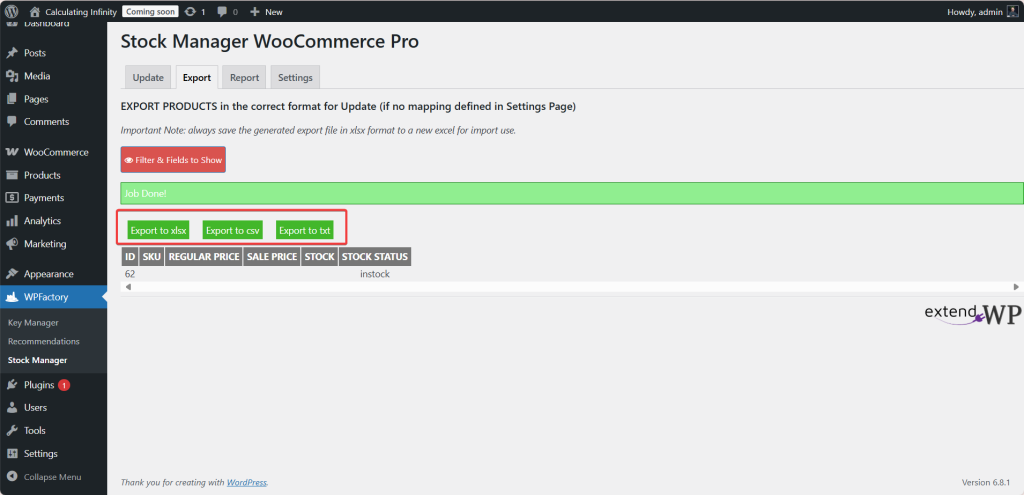Open the plugin Settings tab
The image size is (1024, 495).
295,77
